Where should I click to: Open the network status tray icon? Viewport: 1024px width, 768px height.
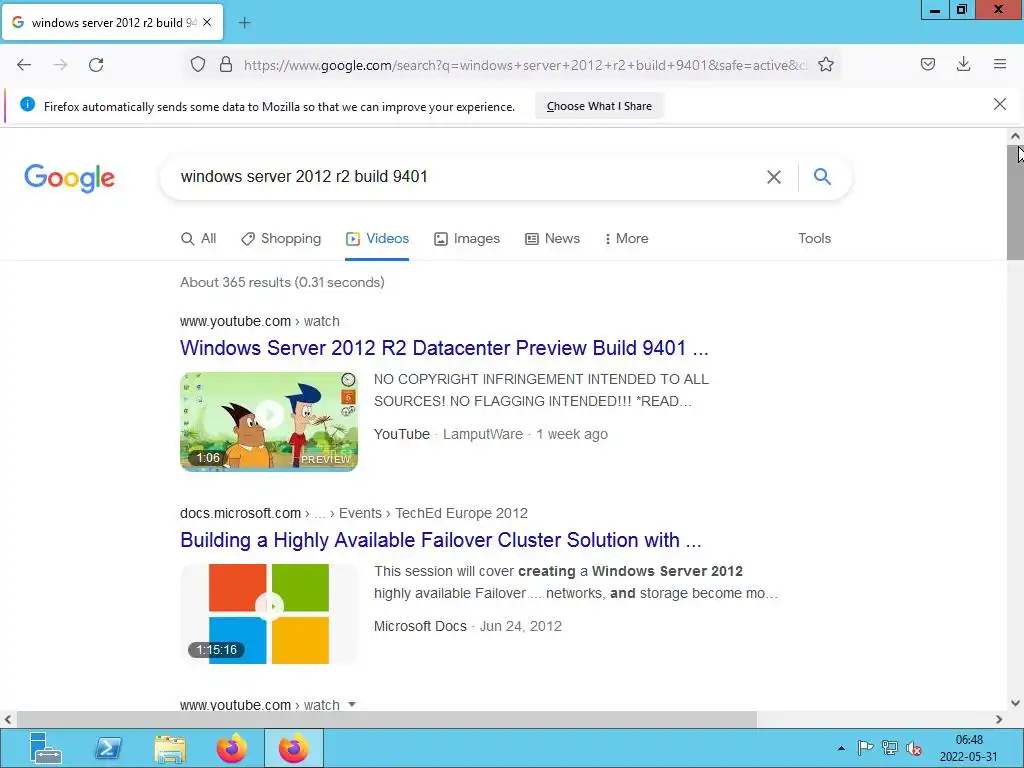889,747
